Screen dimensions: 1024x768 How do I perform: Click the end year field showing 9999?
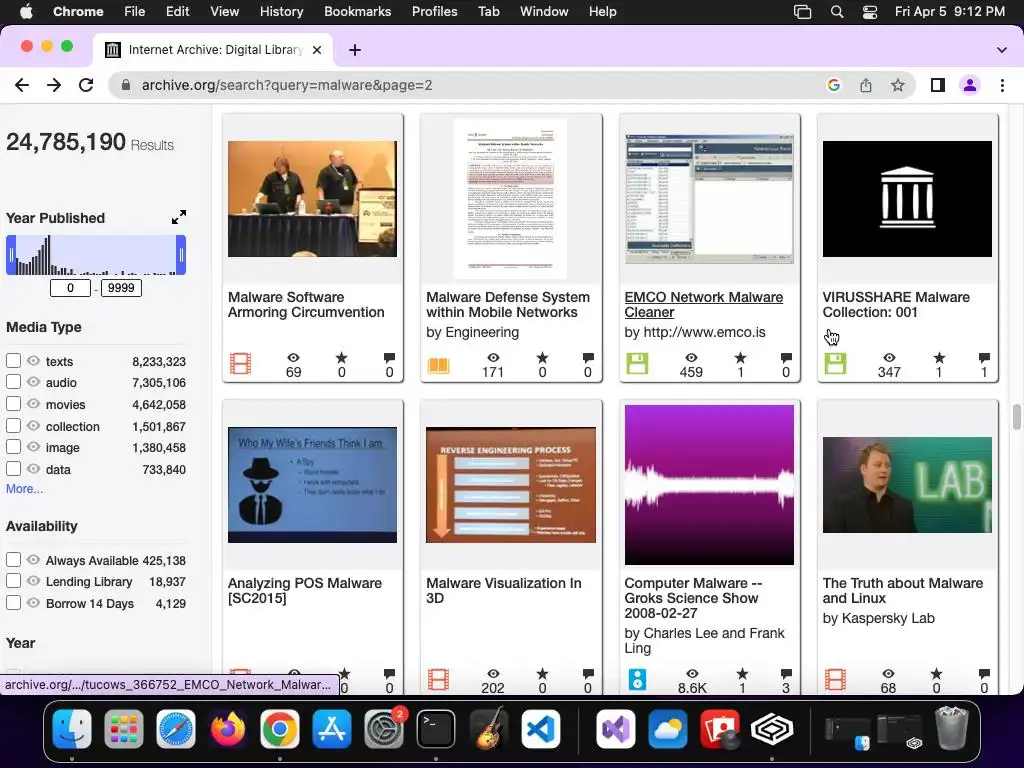tap(121, 288)
